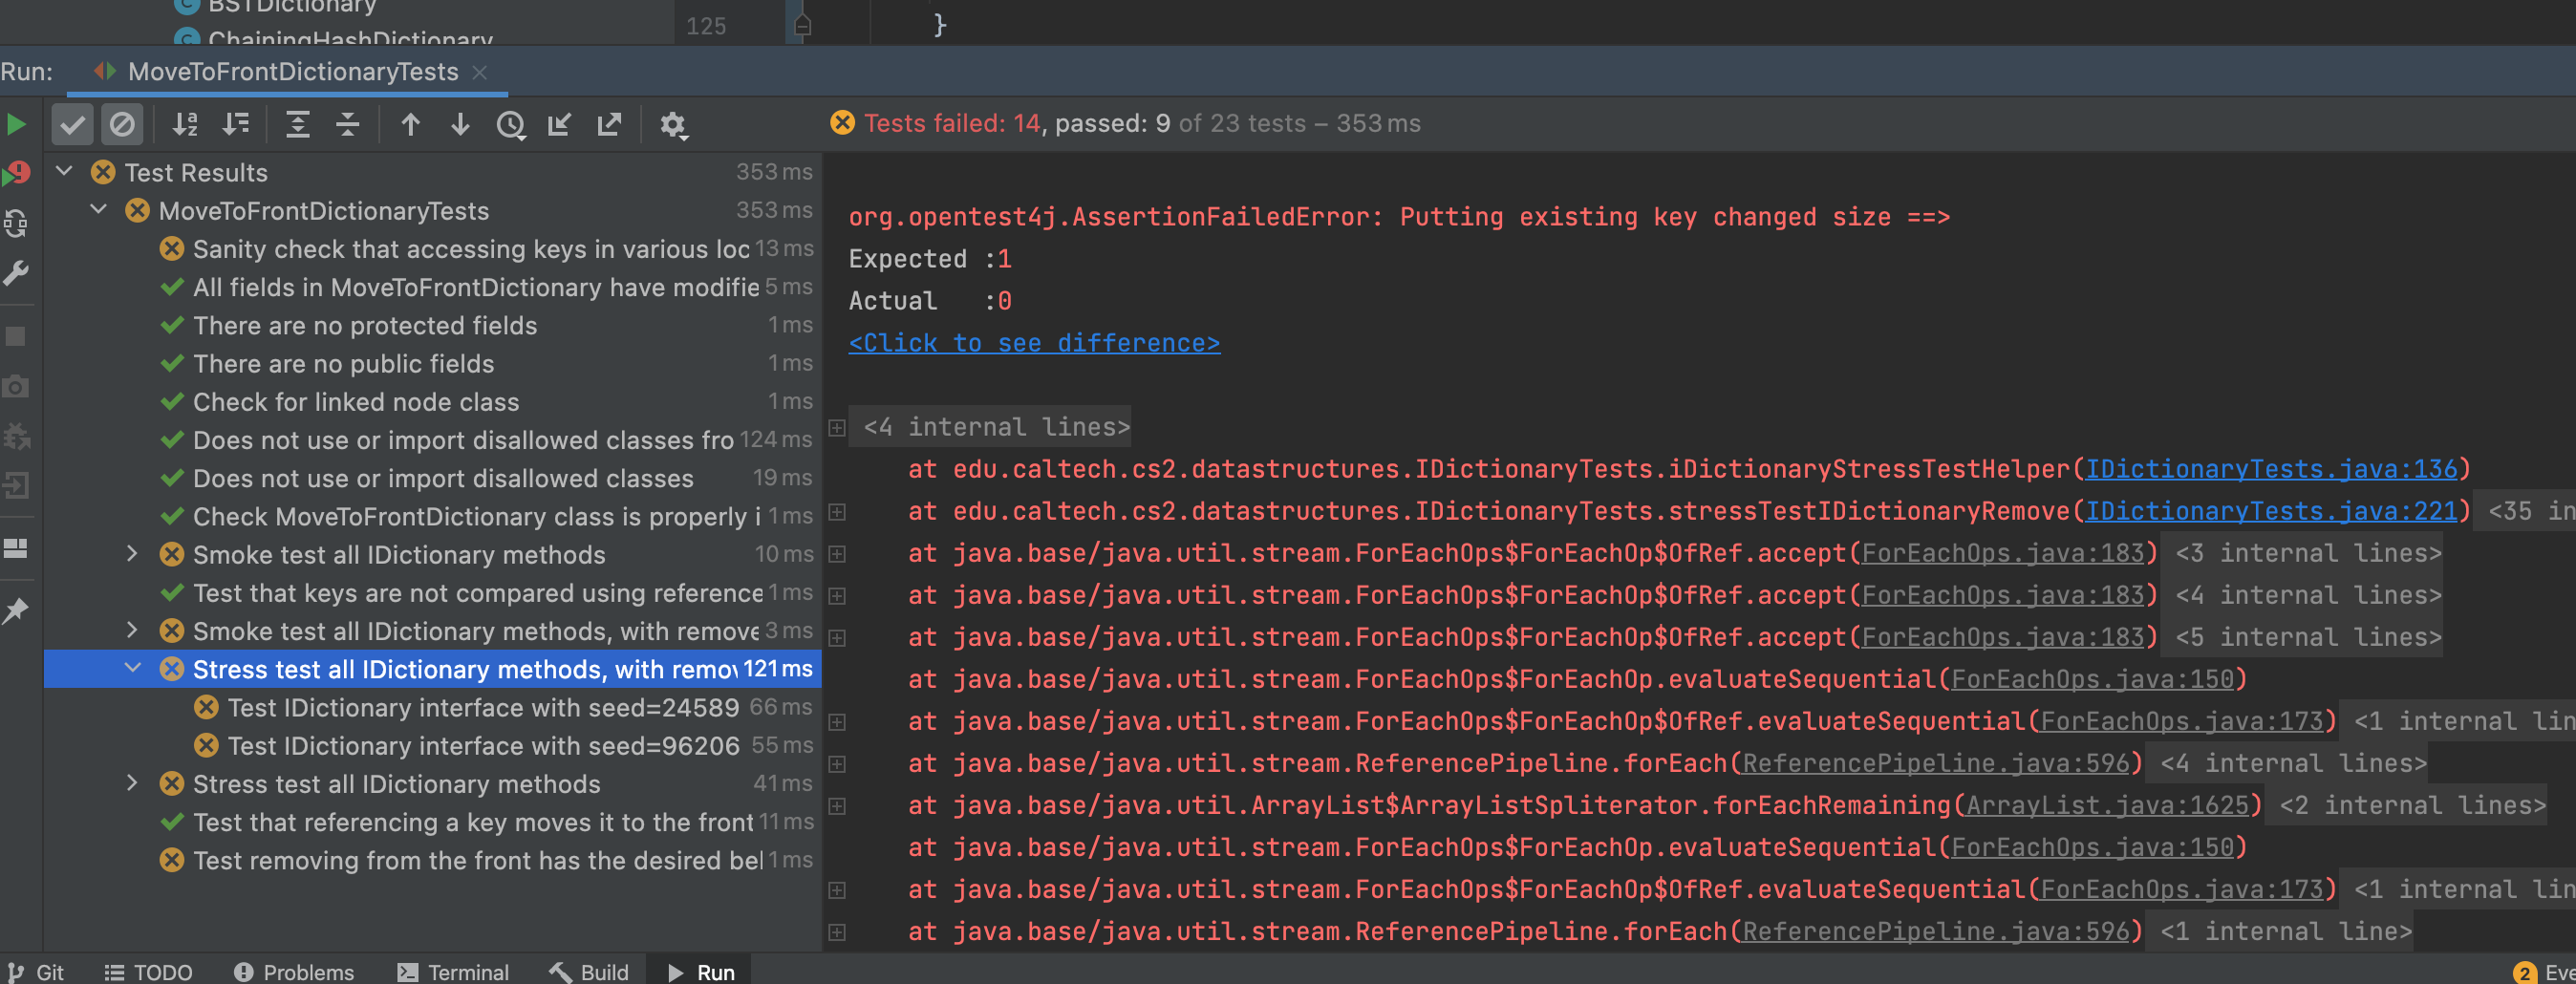2576x984 pixels.
Task: Sort tests by duration
Action: click(236, 125)
